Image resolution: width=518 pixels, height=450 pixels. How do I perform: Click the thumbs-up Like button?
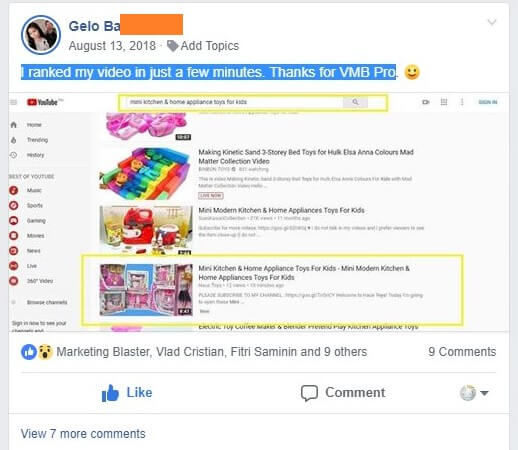pos(127,393)
